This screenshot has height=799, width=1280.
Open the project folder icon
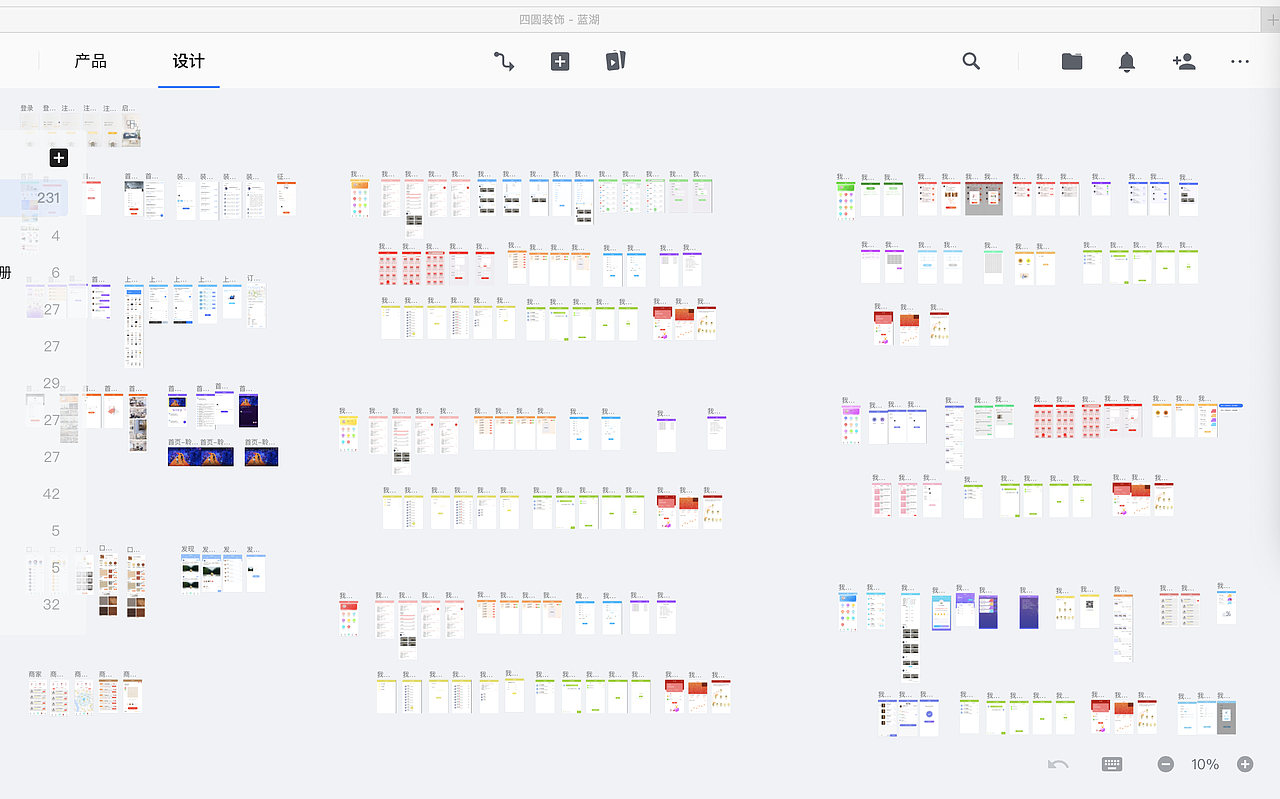pyautogui.click(x=1072, y=61)
